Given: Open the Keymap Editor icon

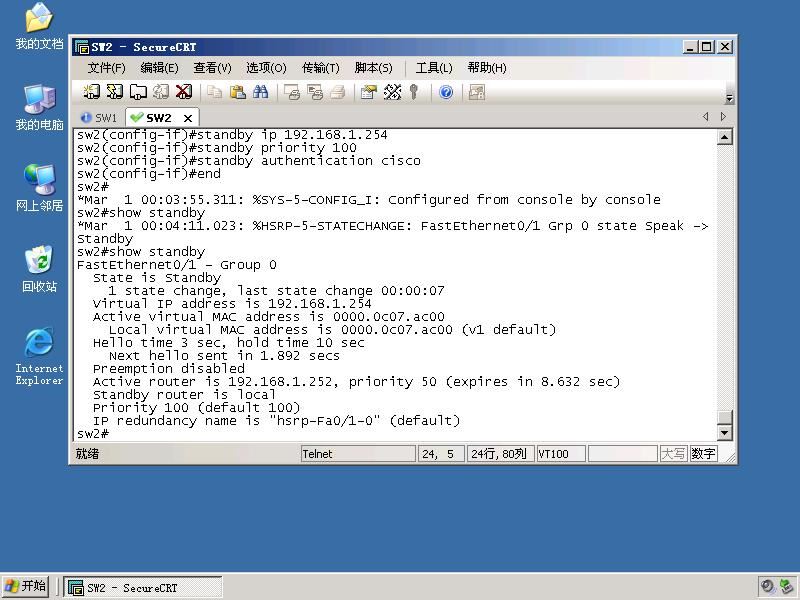Looking at the screenshot, I should click(x=392, y=92).
